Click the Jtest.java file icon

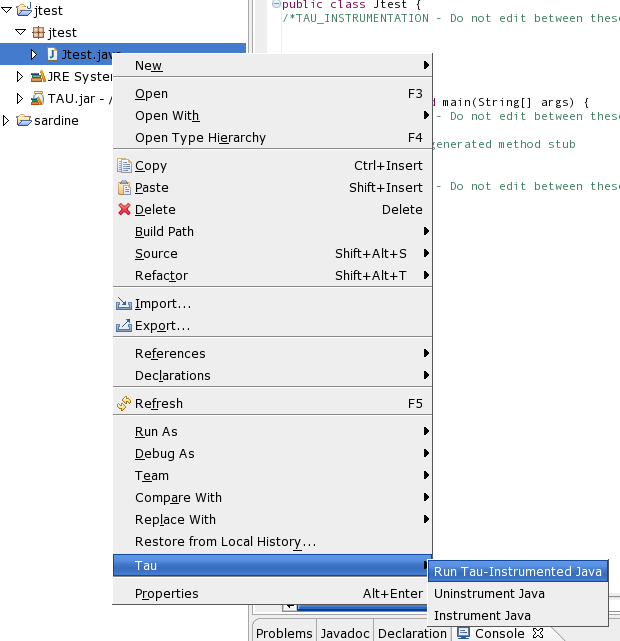pos(52,54)
